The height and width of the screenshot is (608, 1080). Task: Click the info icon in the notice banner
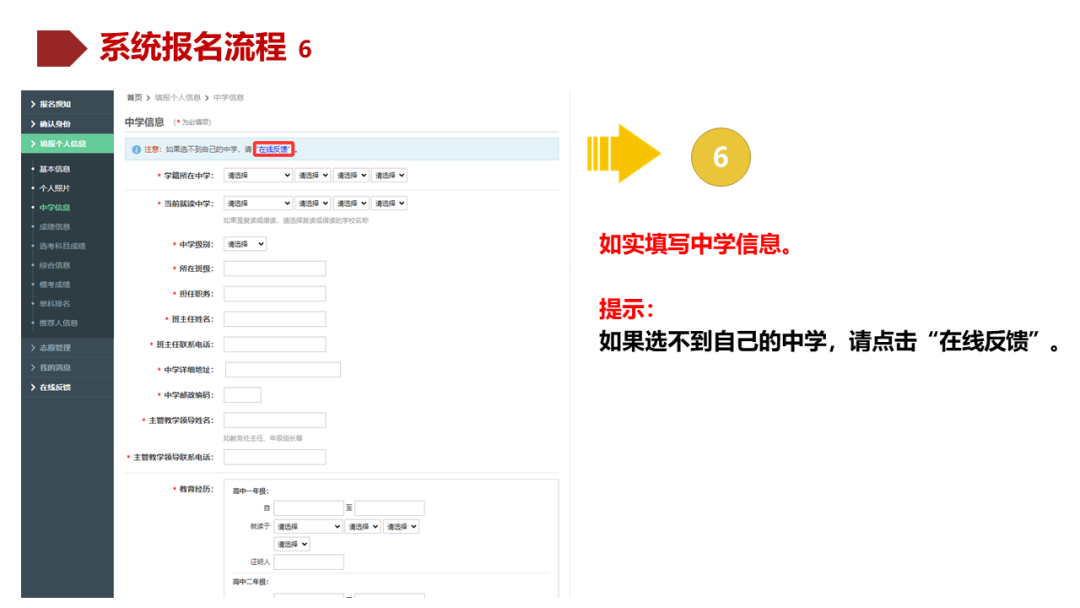[x=135, y=146]
